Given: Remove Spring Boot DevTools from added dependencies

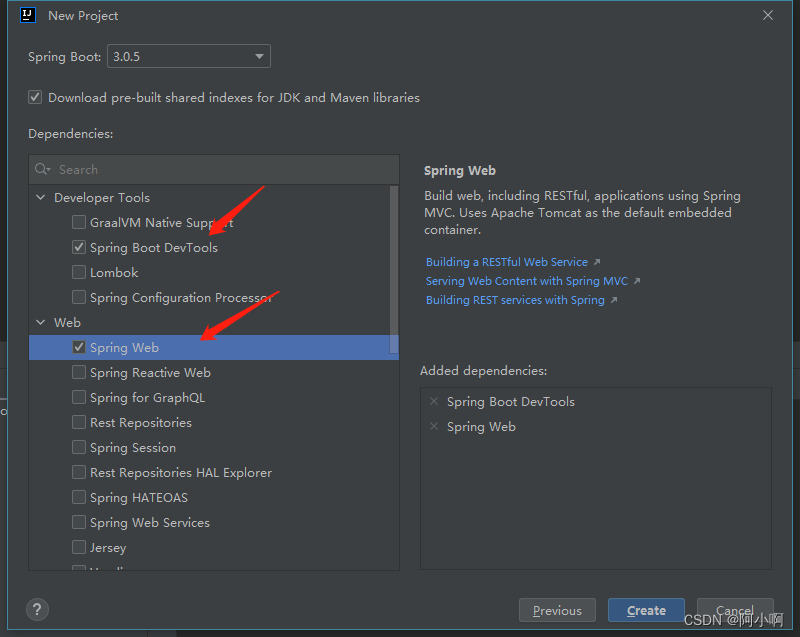Looking at the screenshot, I should 434,401.
